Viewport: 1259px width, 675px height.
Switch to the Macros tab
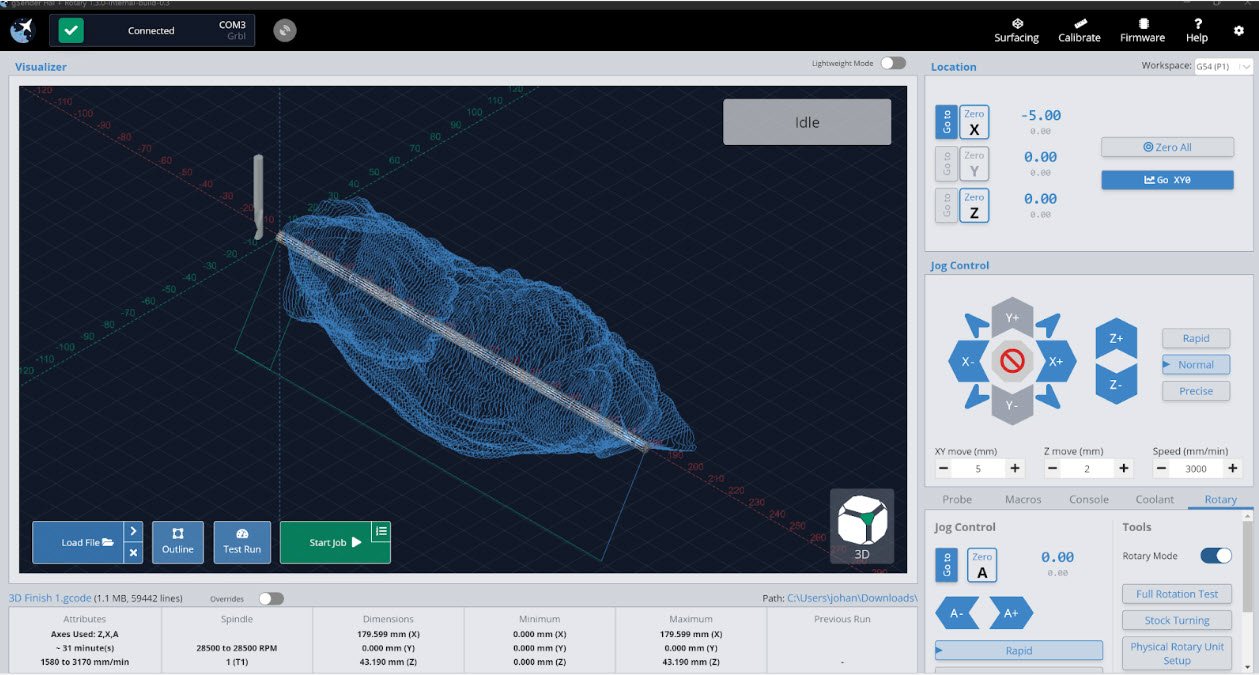pyautogui.click(x=1022, y=499)
